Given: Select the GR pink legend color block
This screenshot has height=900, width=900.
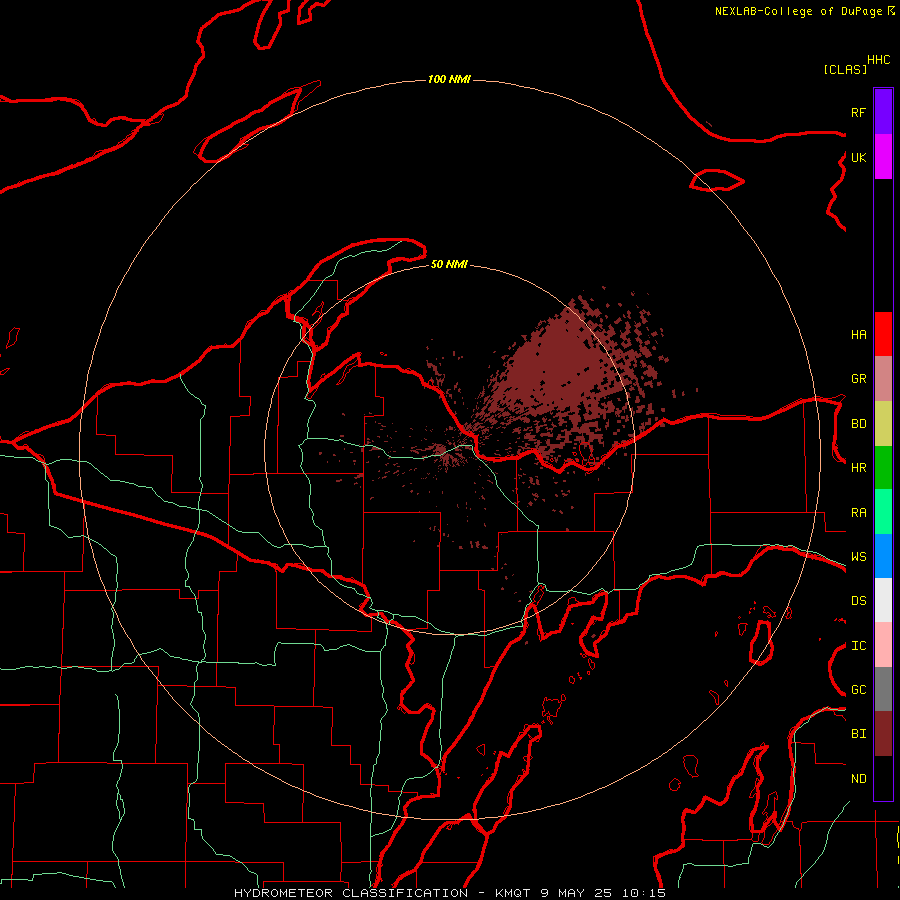Looking at the screenshot, I should (x=883, y=379).
